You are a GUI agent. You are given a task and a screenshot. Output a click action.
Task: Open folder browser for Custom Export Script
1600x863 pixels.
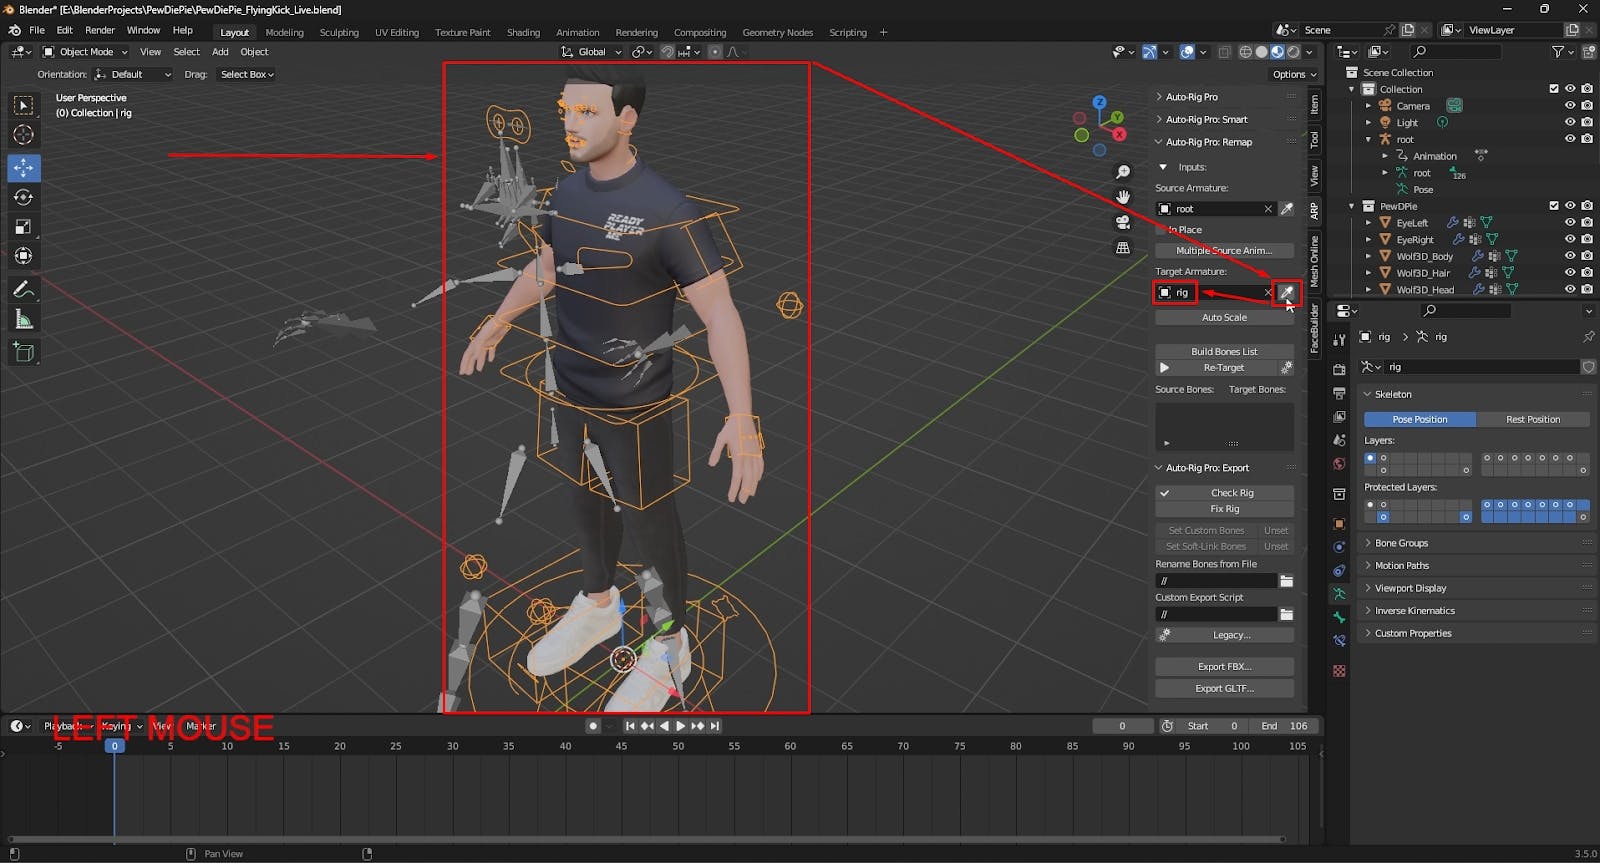[x=1287, y=614]
